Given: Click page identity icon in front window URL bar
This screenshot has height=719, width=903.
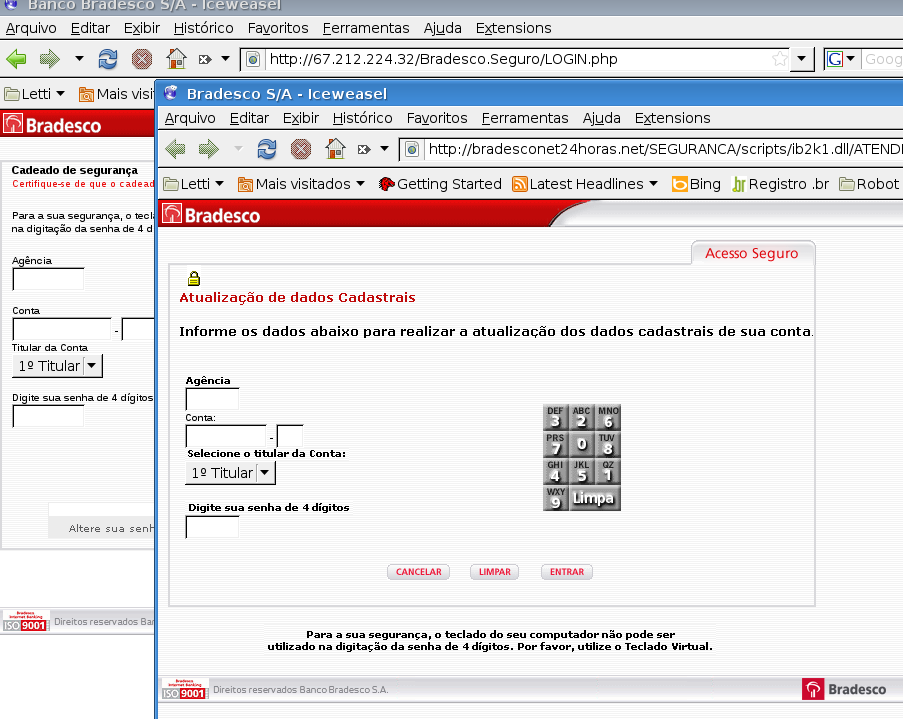Looking at the screenshot, I should coord(412,150).
